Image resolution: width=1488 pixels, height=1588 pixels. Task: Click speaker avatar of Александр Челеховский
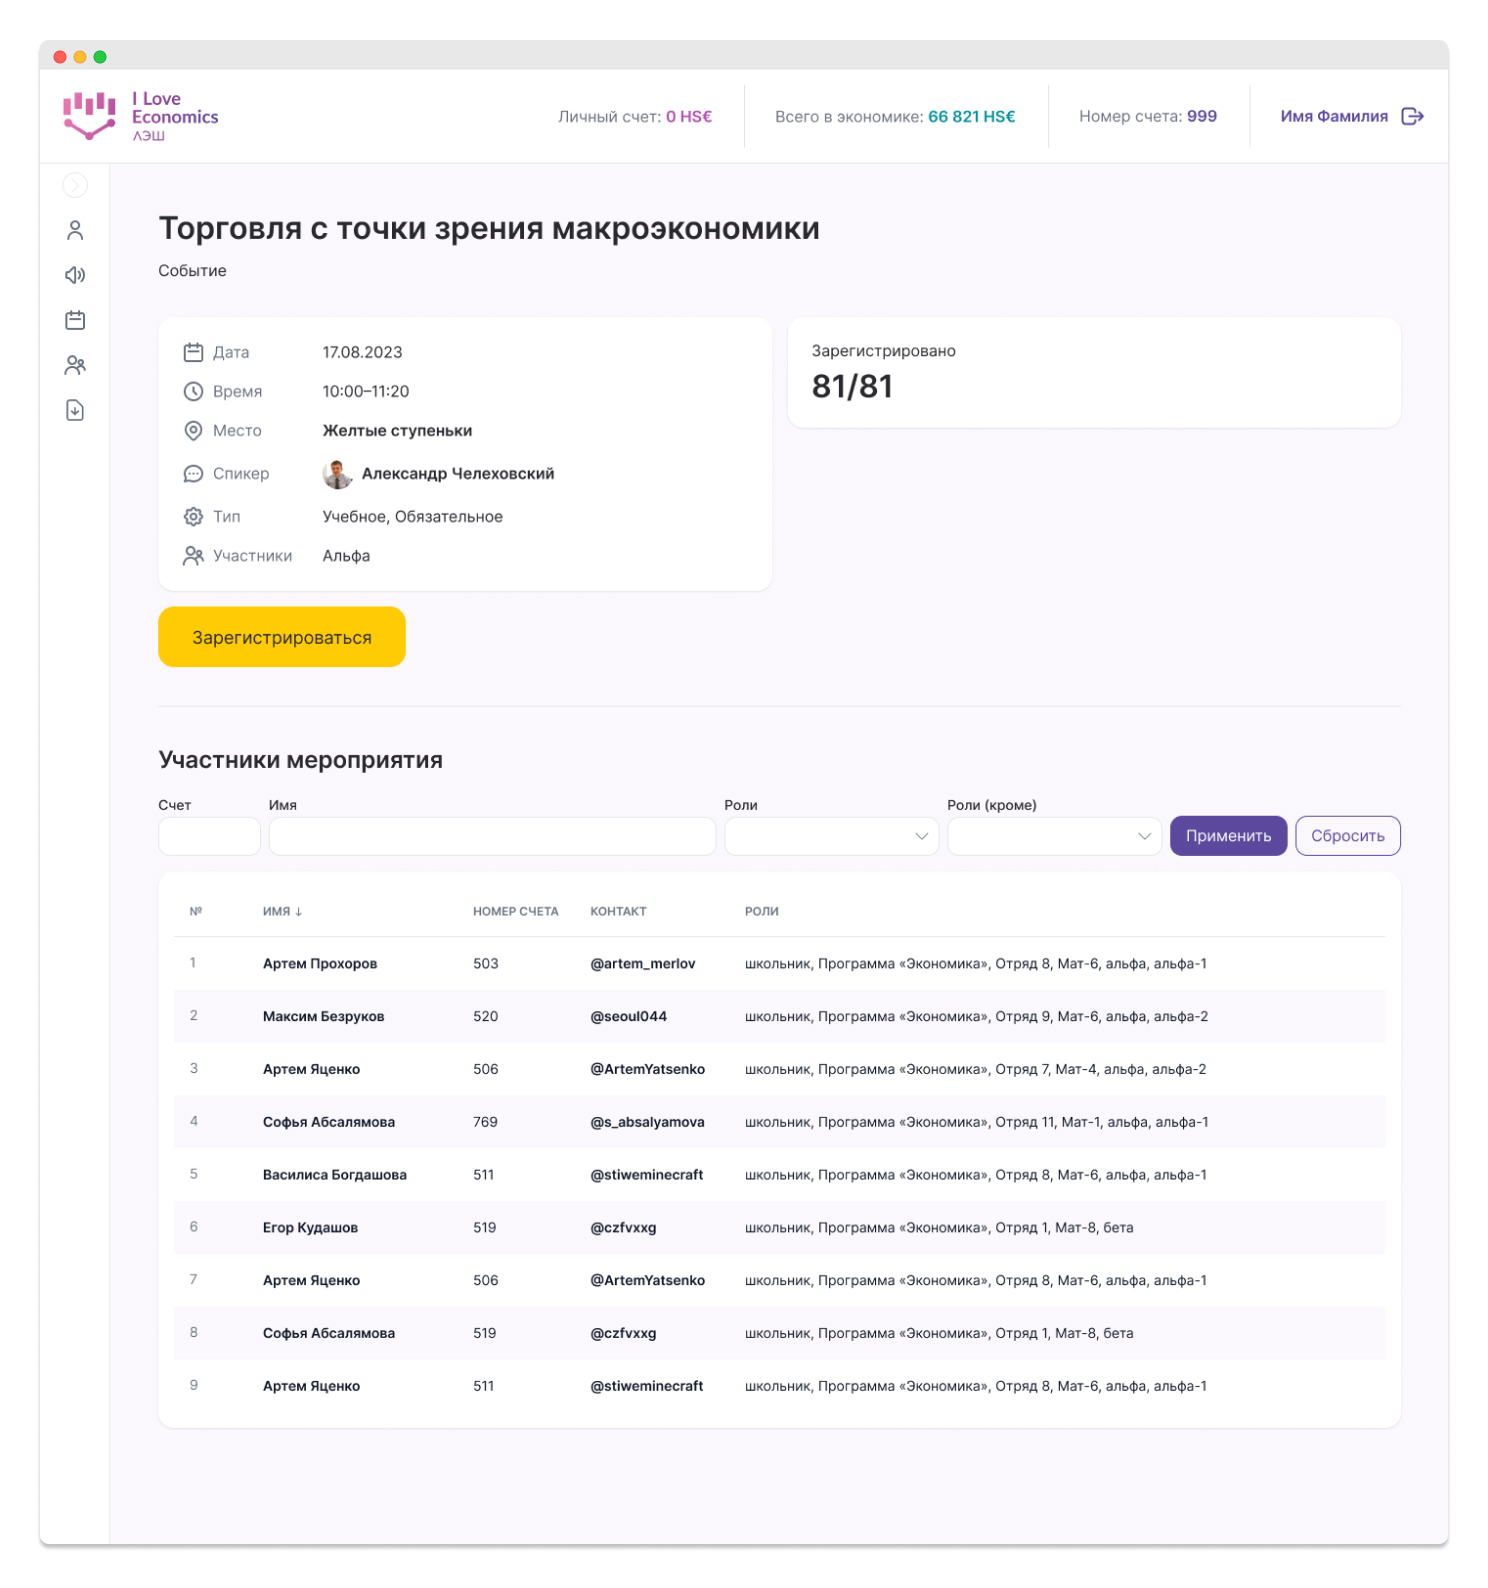[337, 474]
